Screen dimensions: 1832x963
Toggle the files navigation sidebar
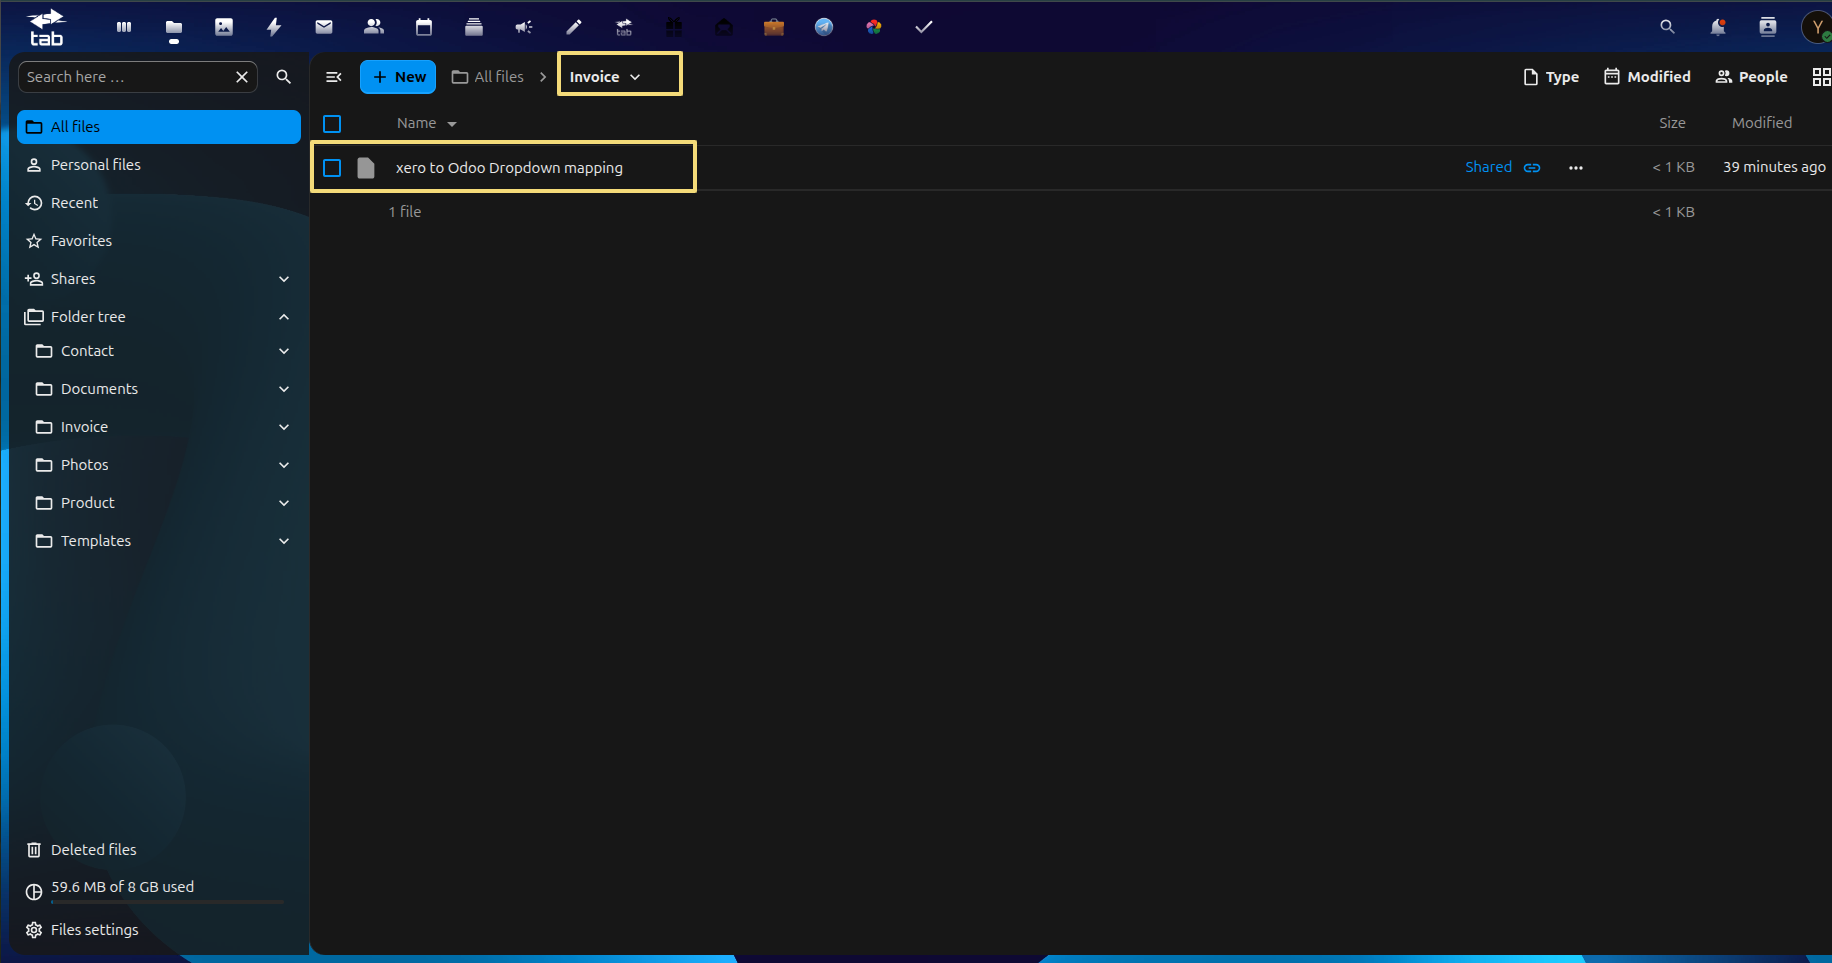coord(334,77)
